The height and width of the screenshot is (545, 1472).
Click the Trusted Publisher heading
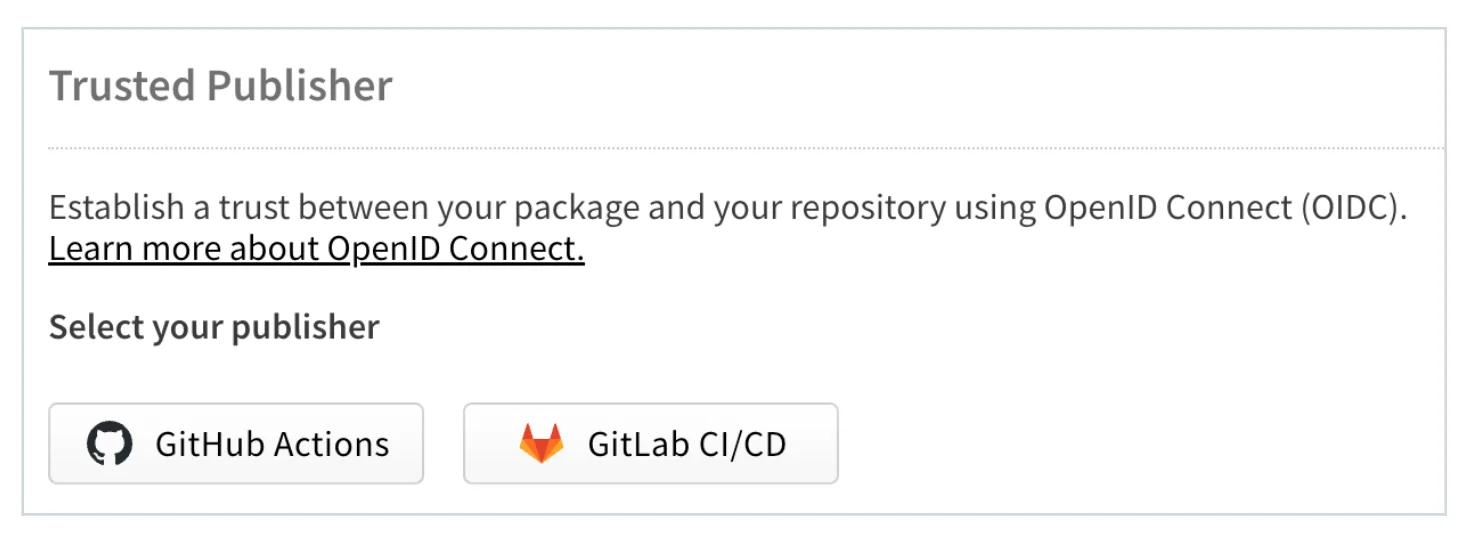[221, 86]
